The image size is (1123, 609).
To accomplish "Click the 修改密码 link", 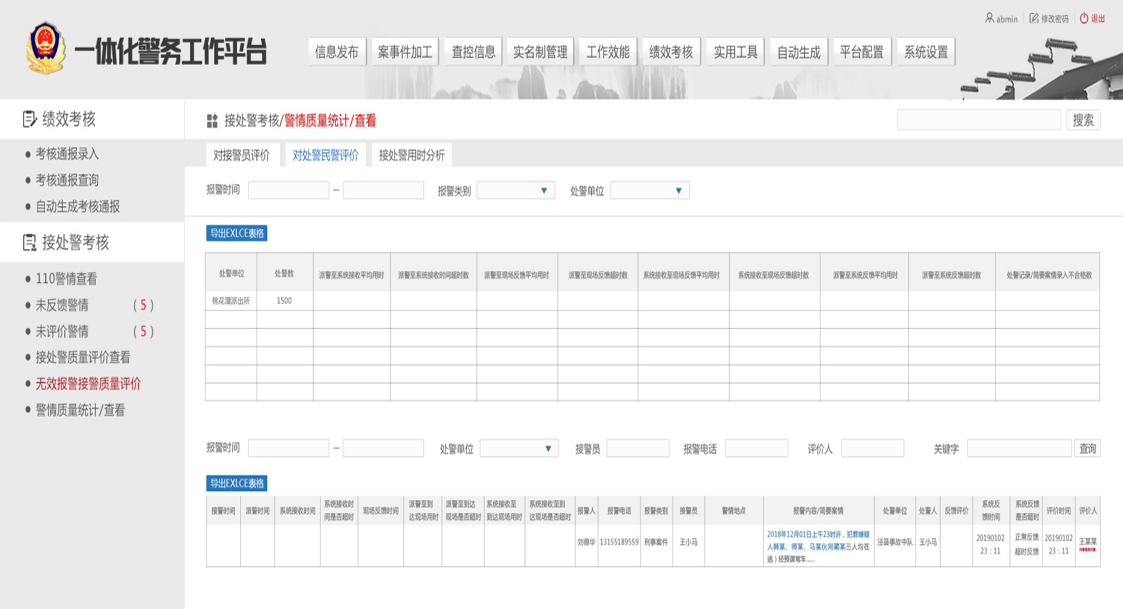I will [x=1054, y=19].
